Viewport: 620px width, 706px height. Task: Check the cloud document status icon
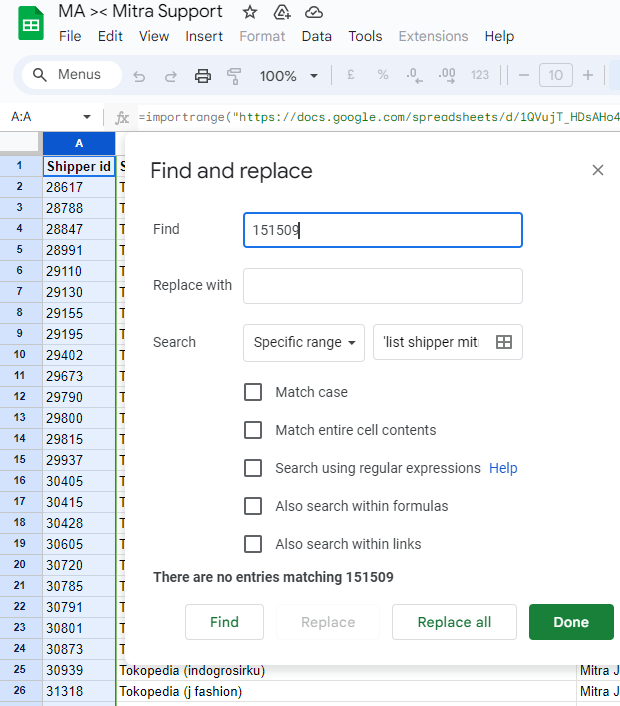coord(314,12)
